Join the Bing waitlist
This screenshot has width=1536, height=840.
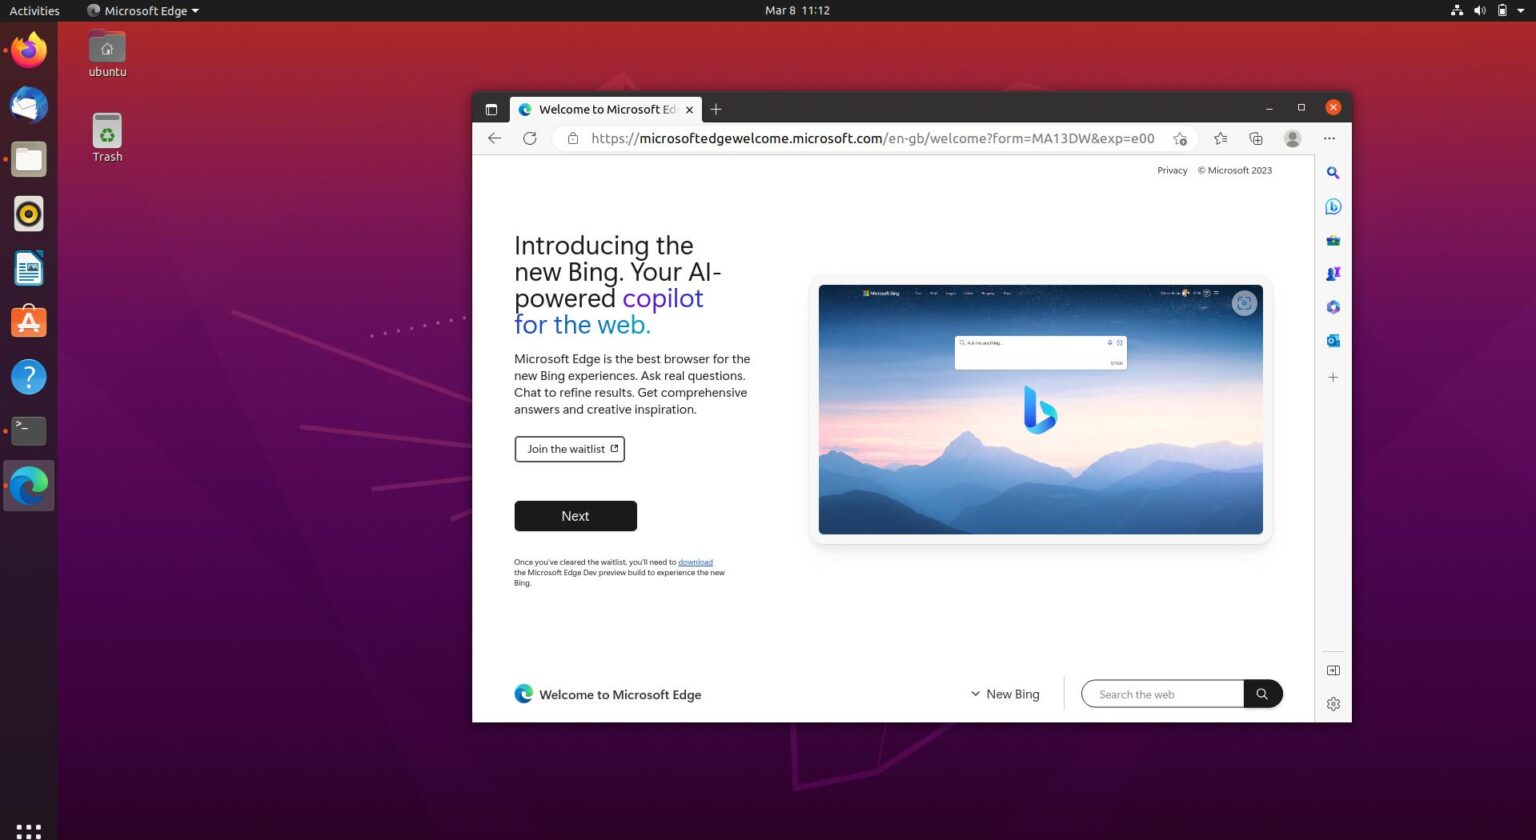(569, 448)
